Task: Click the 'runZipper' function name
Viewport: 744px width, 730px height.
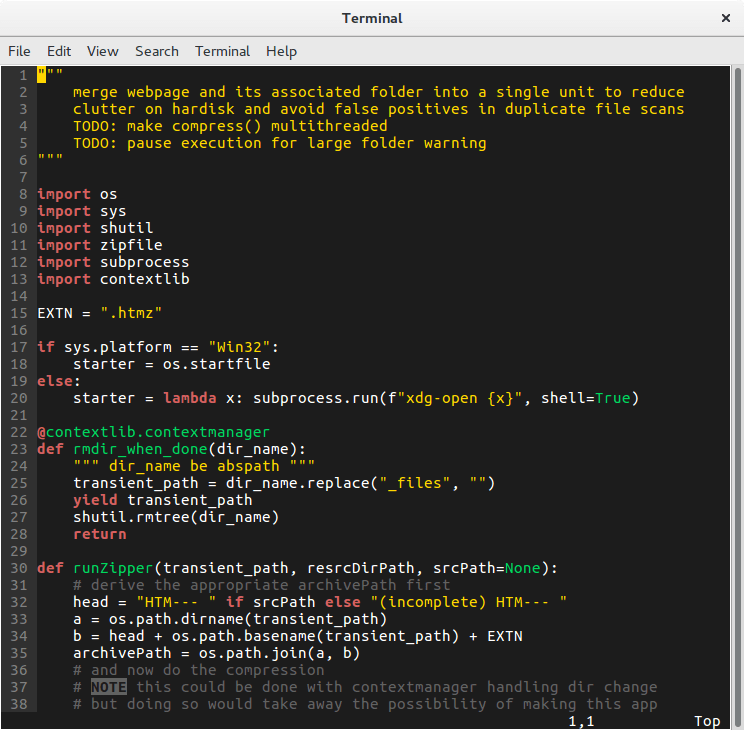Action: (x=113, y=568)
